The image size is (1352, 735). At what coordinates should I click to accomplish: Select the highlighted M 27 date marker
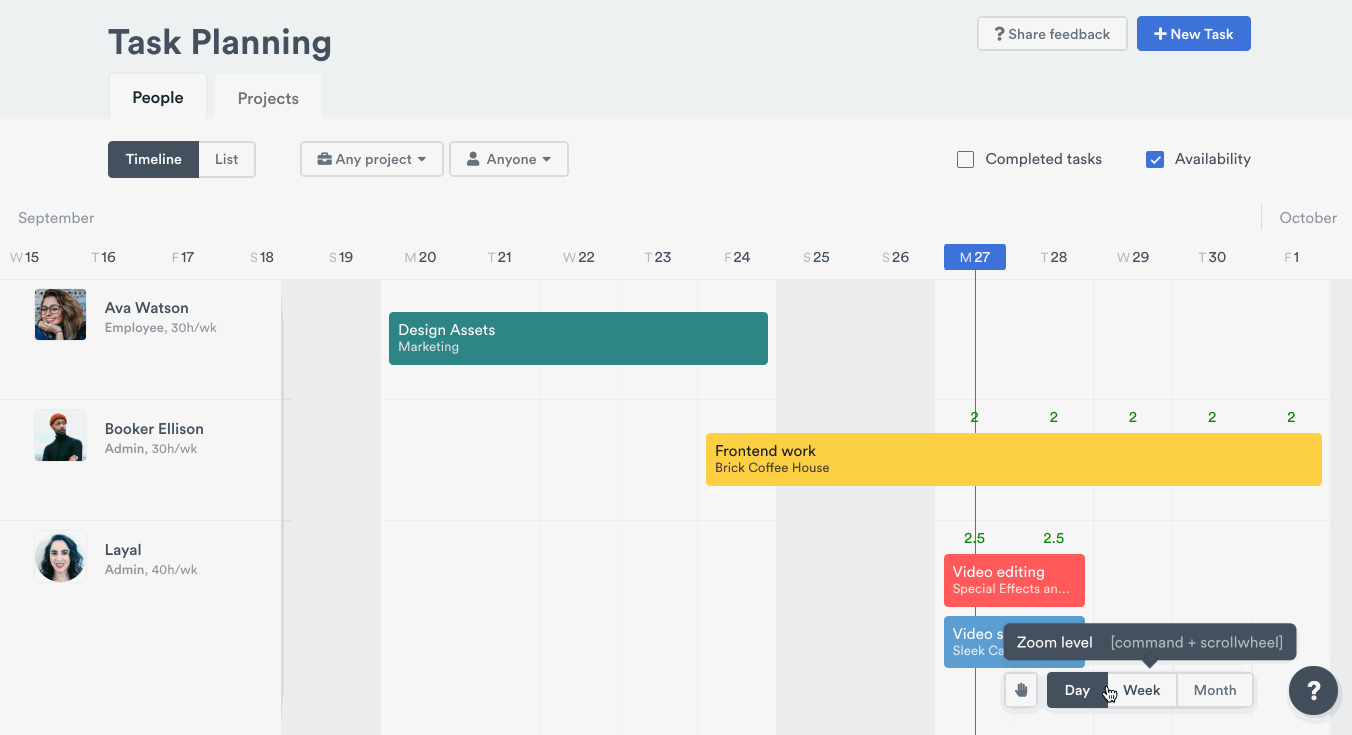pos(975,257)
